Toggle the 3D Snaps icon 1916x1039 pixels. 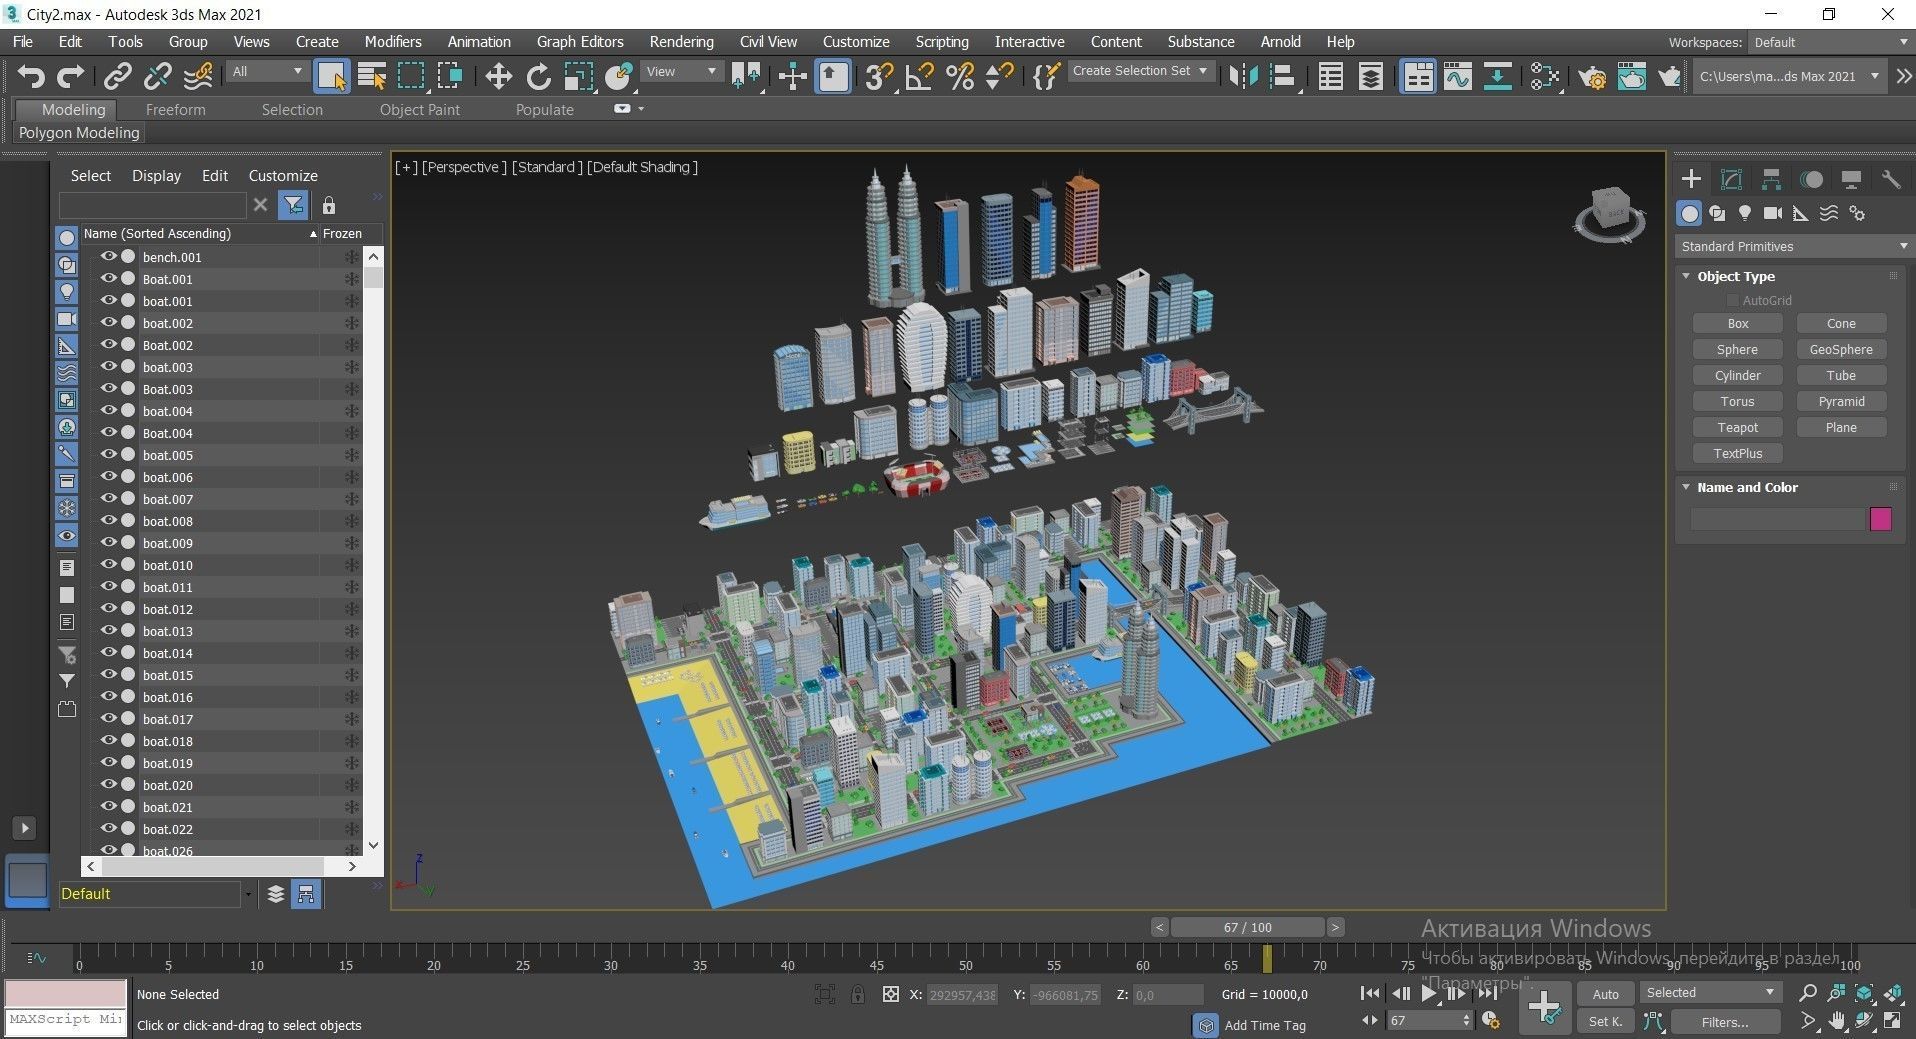[x=879, y=76]
